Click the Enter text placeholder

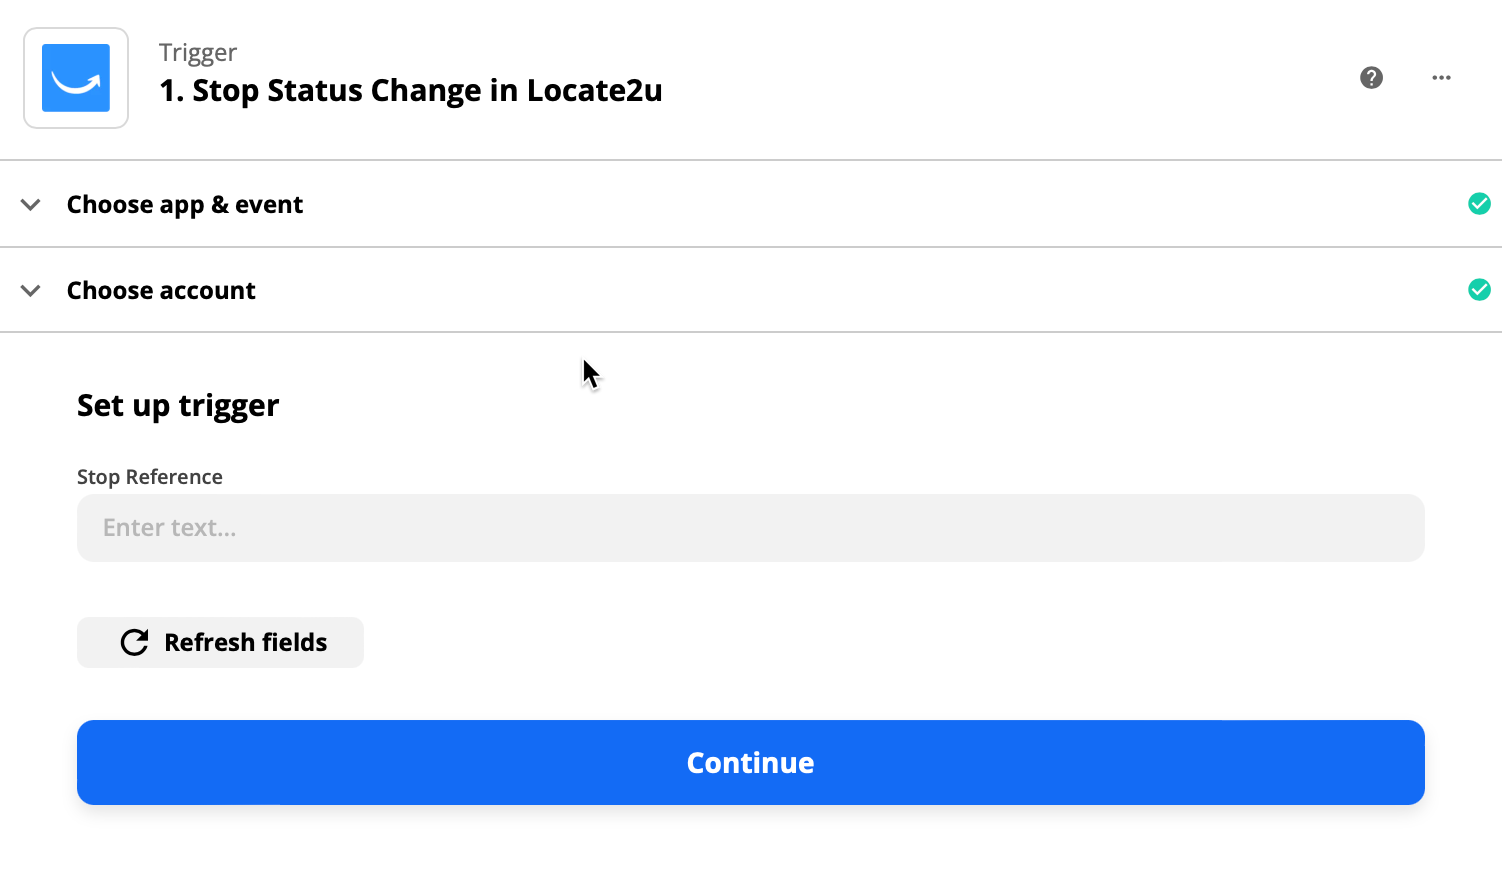pyautogui.click(x=170, y=528)
